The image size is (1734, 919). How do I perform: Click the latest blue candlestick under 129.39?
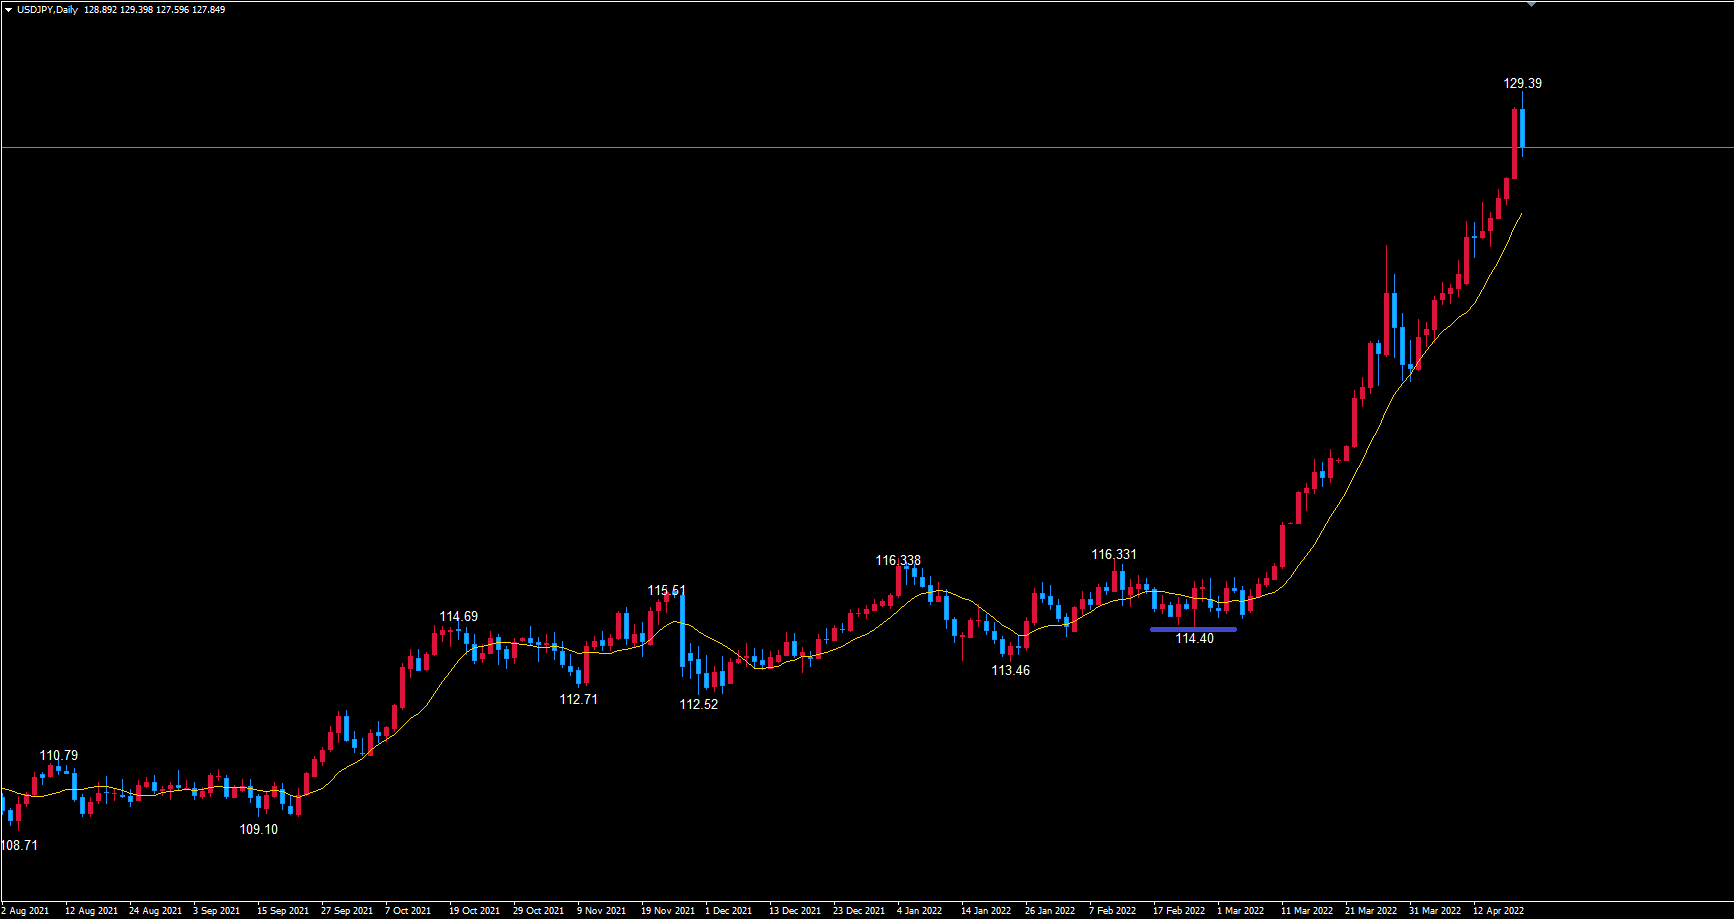1522,128
